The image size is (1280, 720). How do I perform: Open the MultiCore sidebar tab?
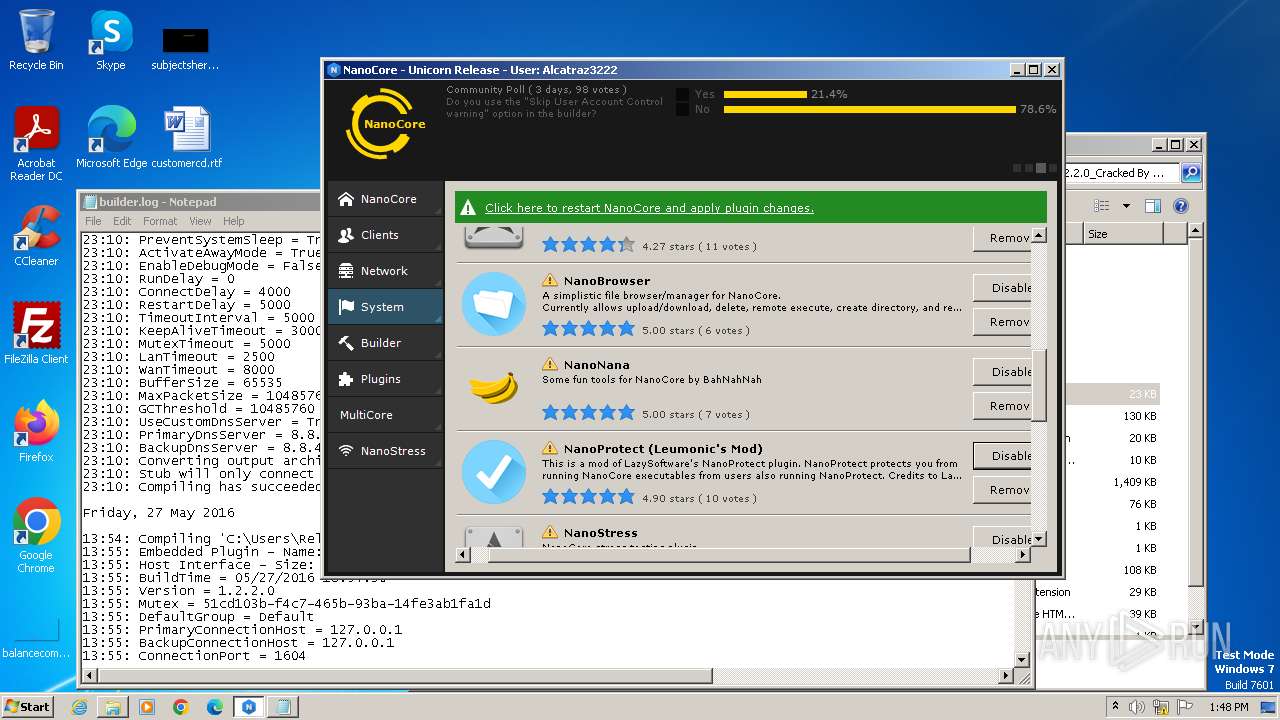(385, 415)
